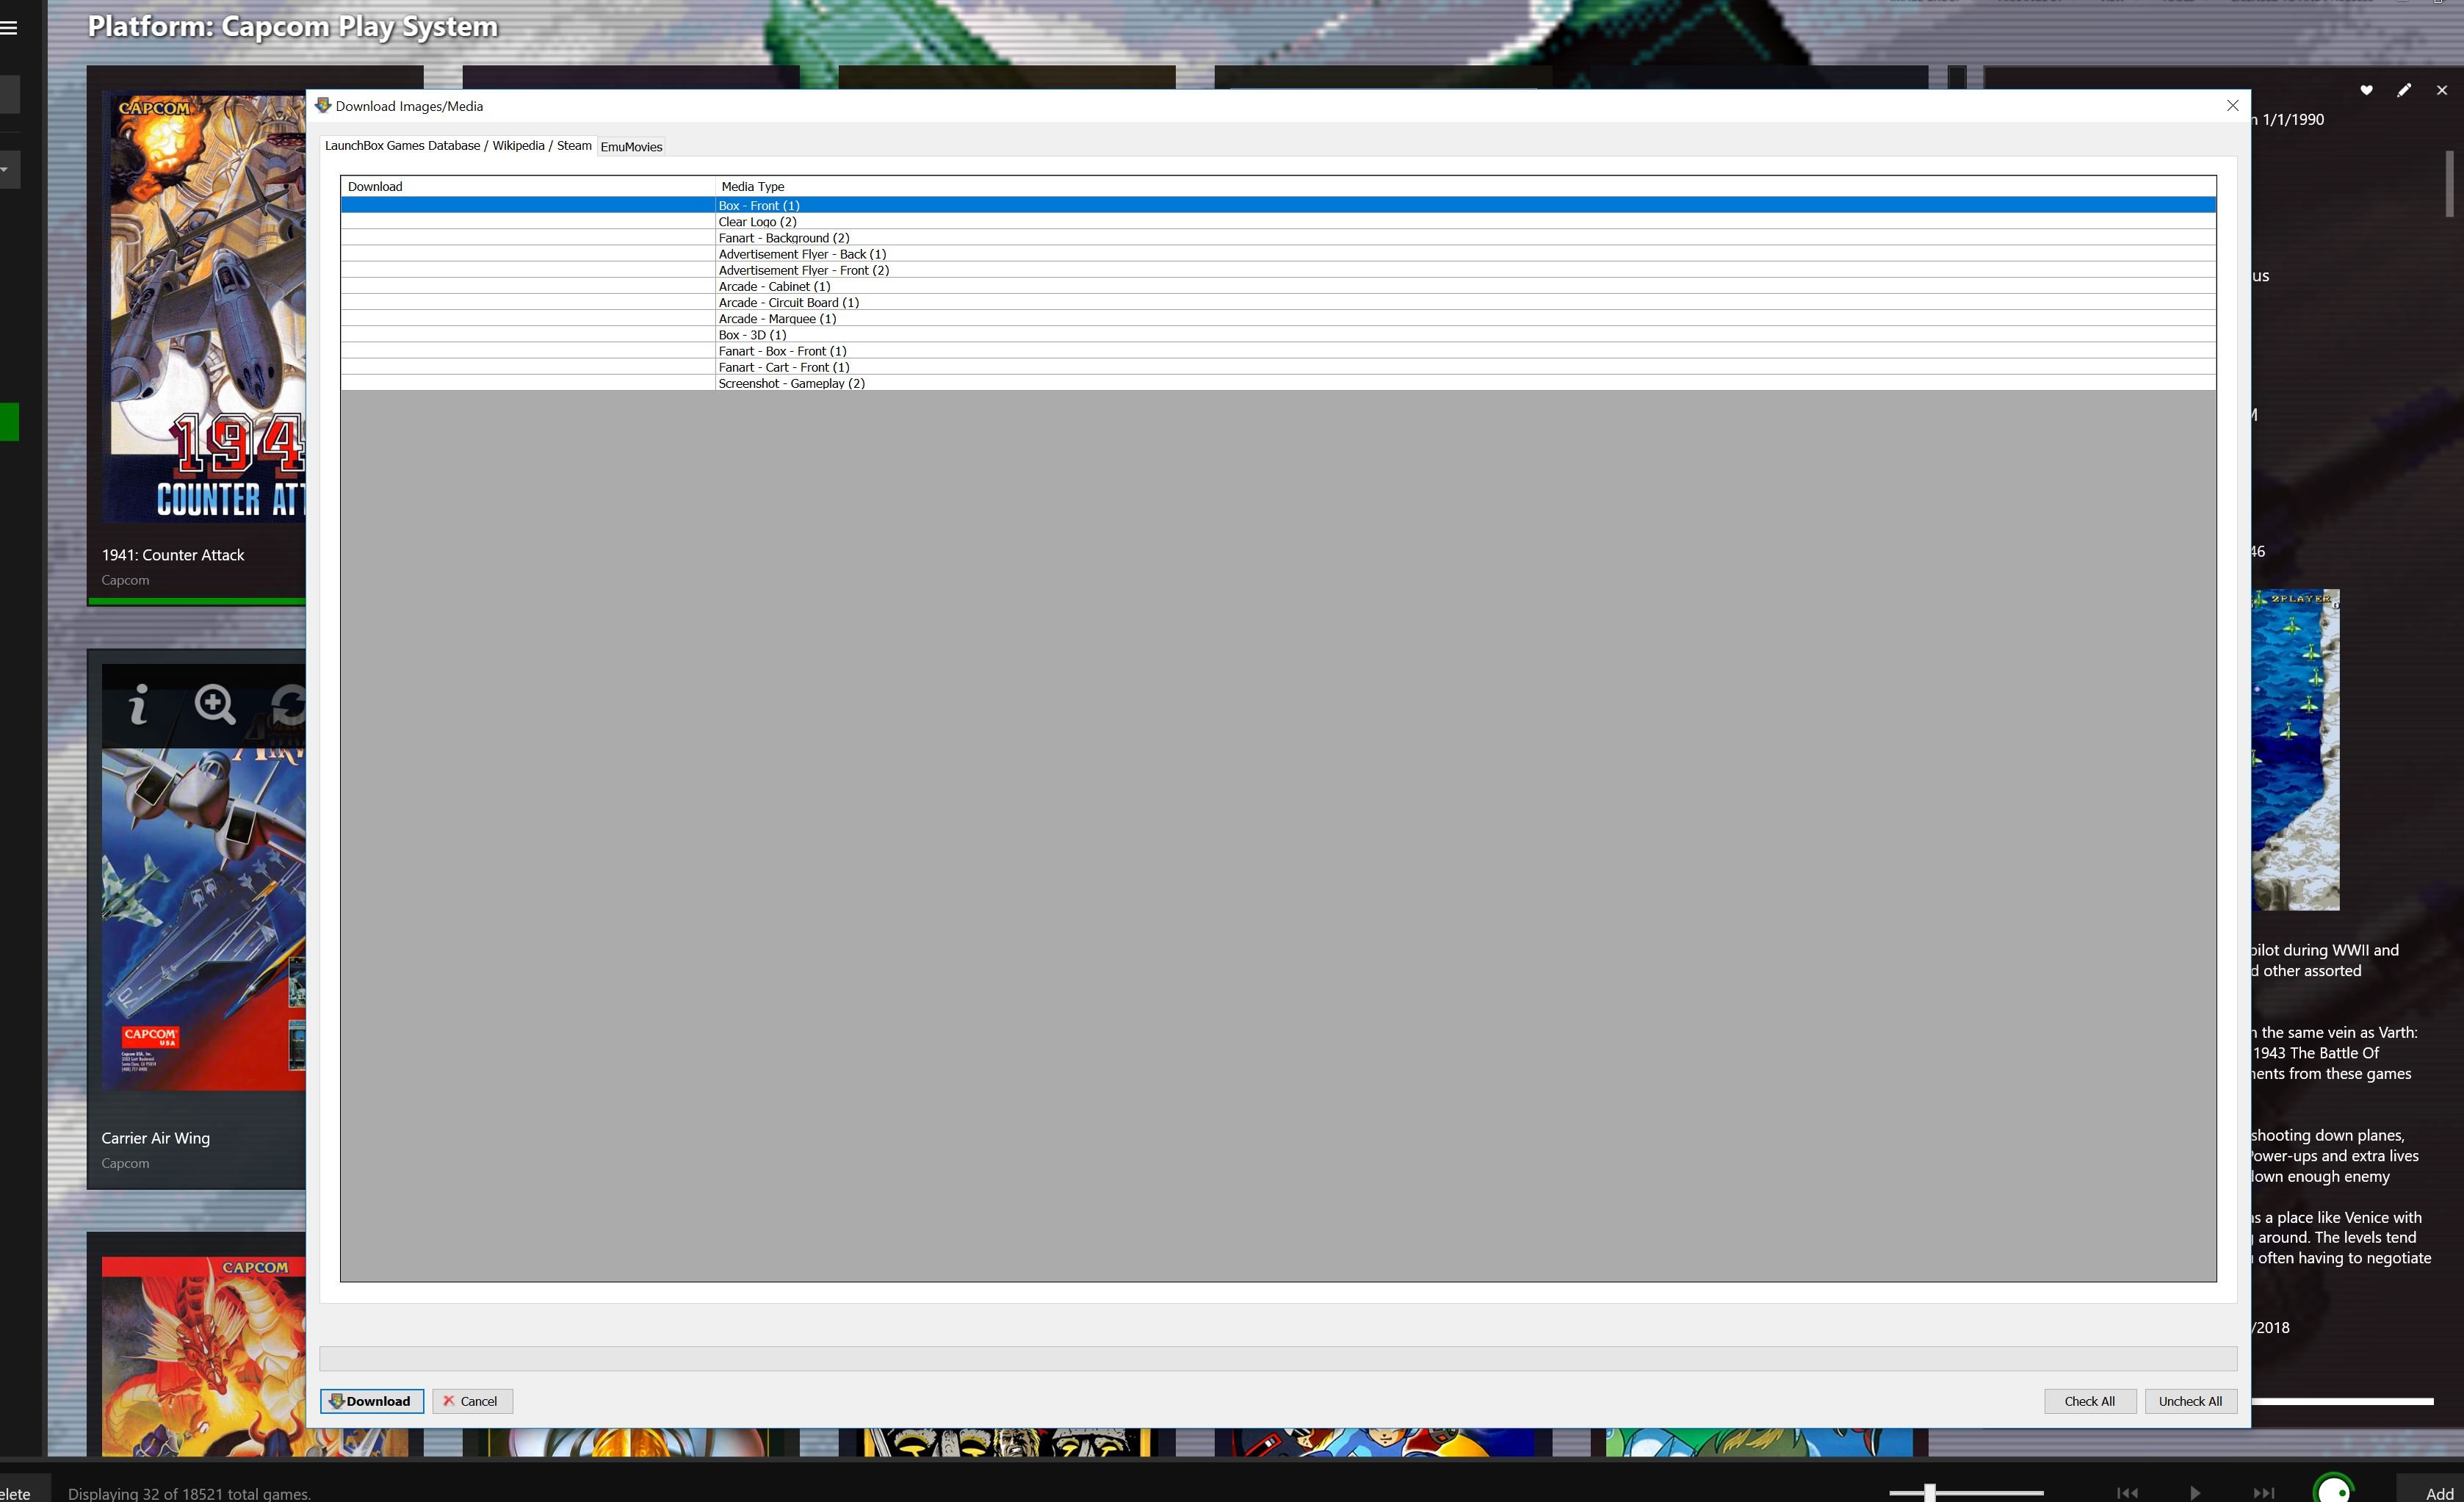The height and width of the screenshot is (1502, 2464).
Task: Favorite the game with the heart icon
Action: click(x=2366, y=90)
